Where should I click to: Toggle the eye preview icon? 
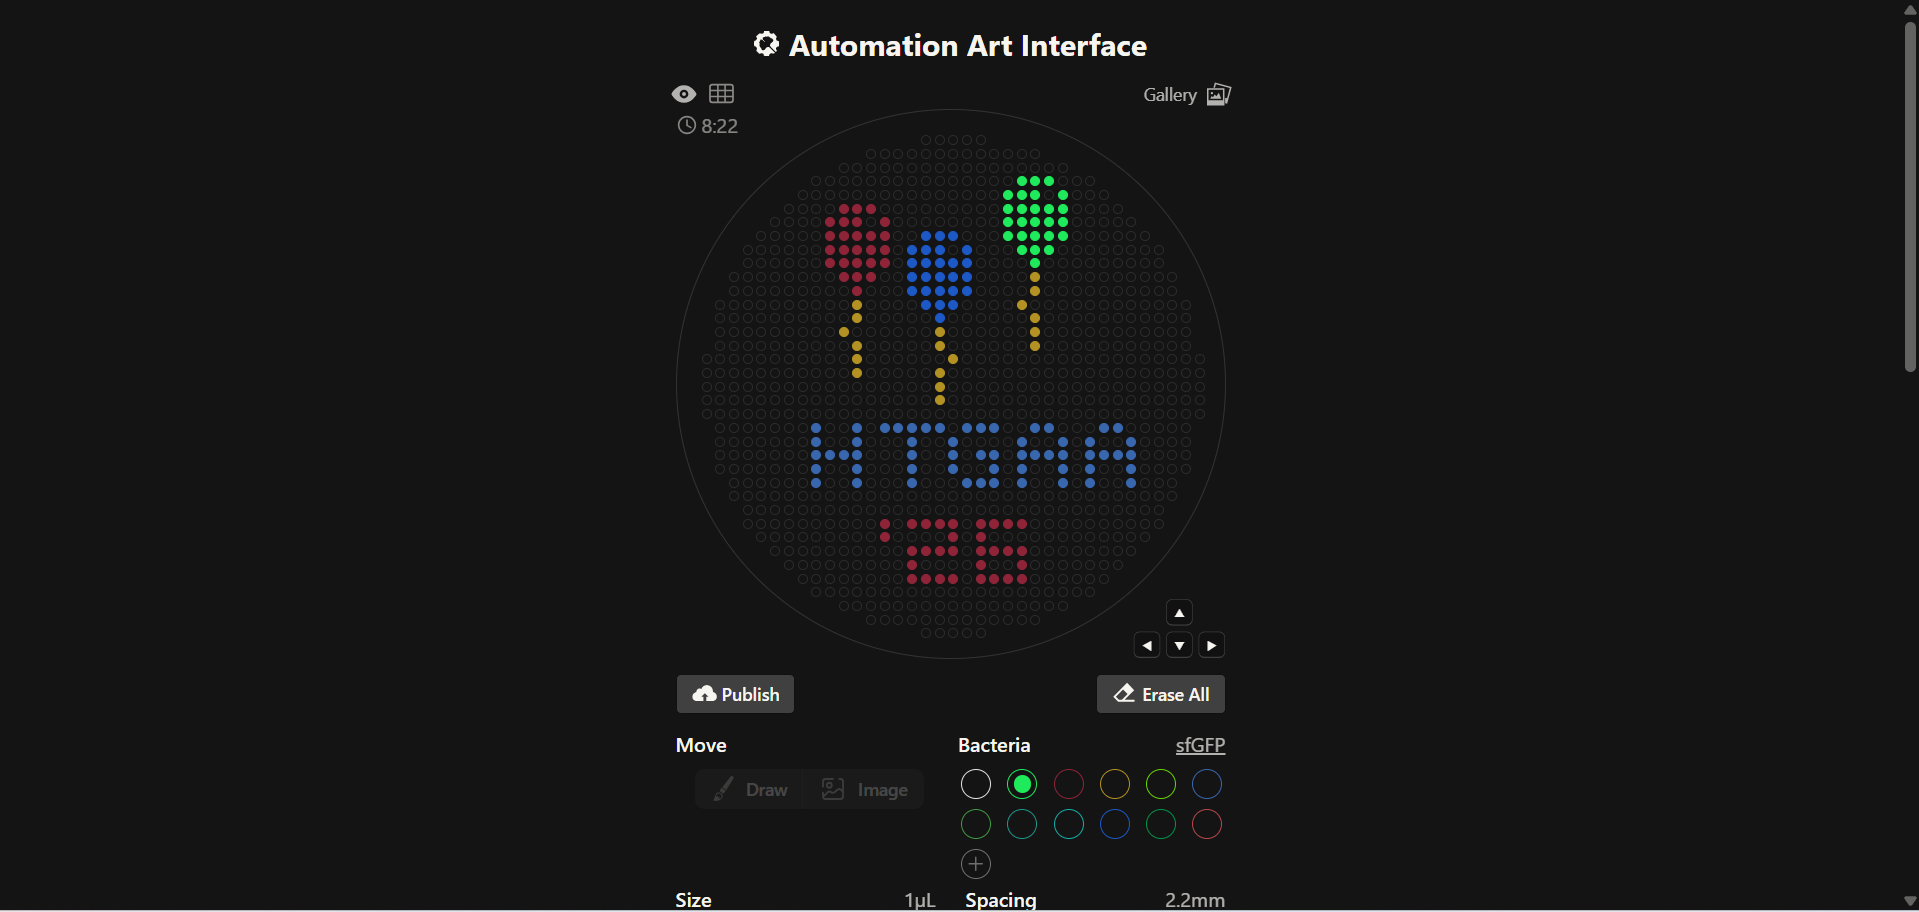click(x=684, y=94)
